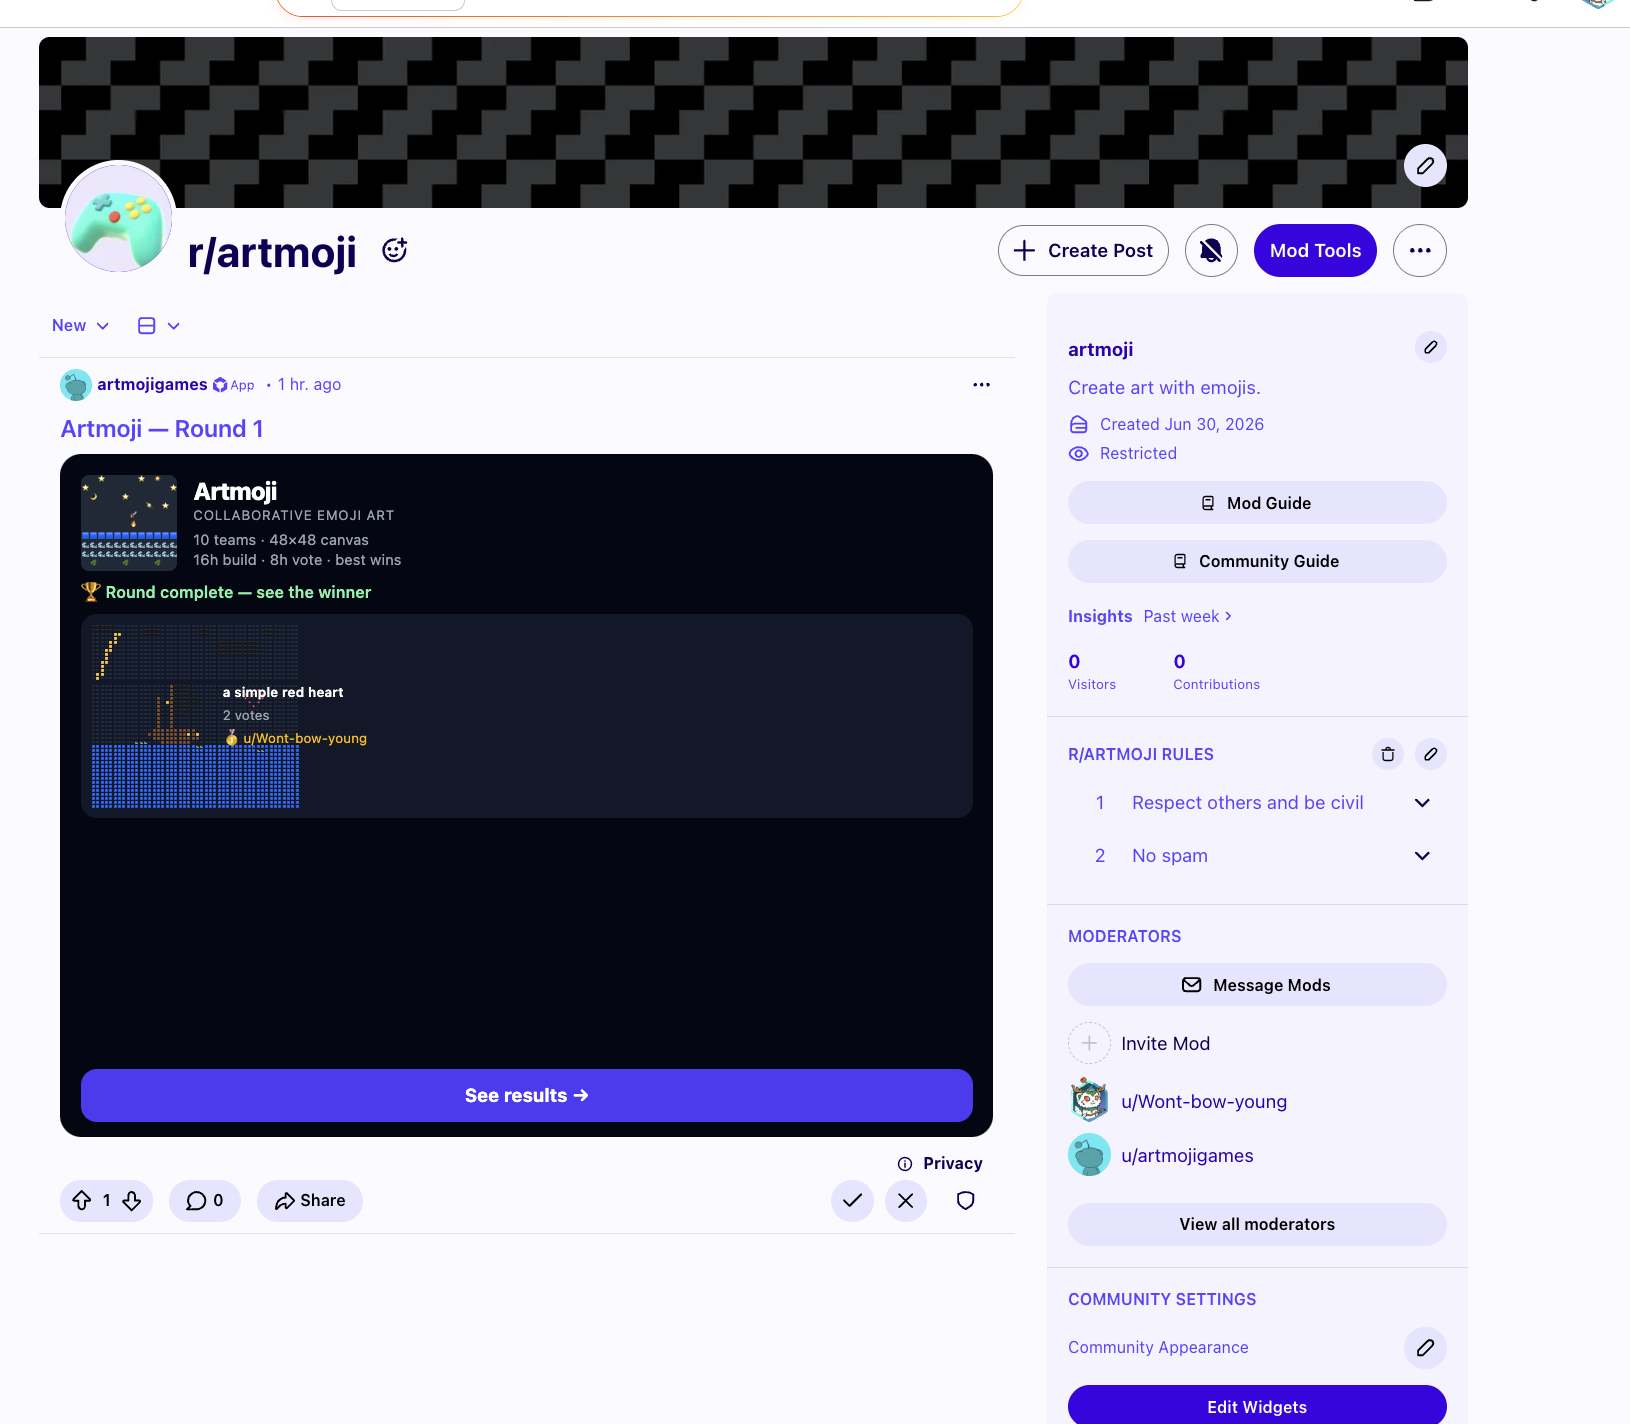Image resolution: width=1630 pixels, height=1424 pixels.
Task: Open artmojigames user profile avatar
Action: pos(76,385)
